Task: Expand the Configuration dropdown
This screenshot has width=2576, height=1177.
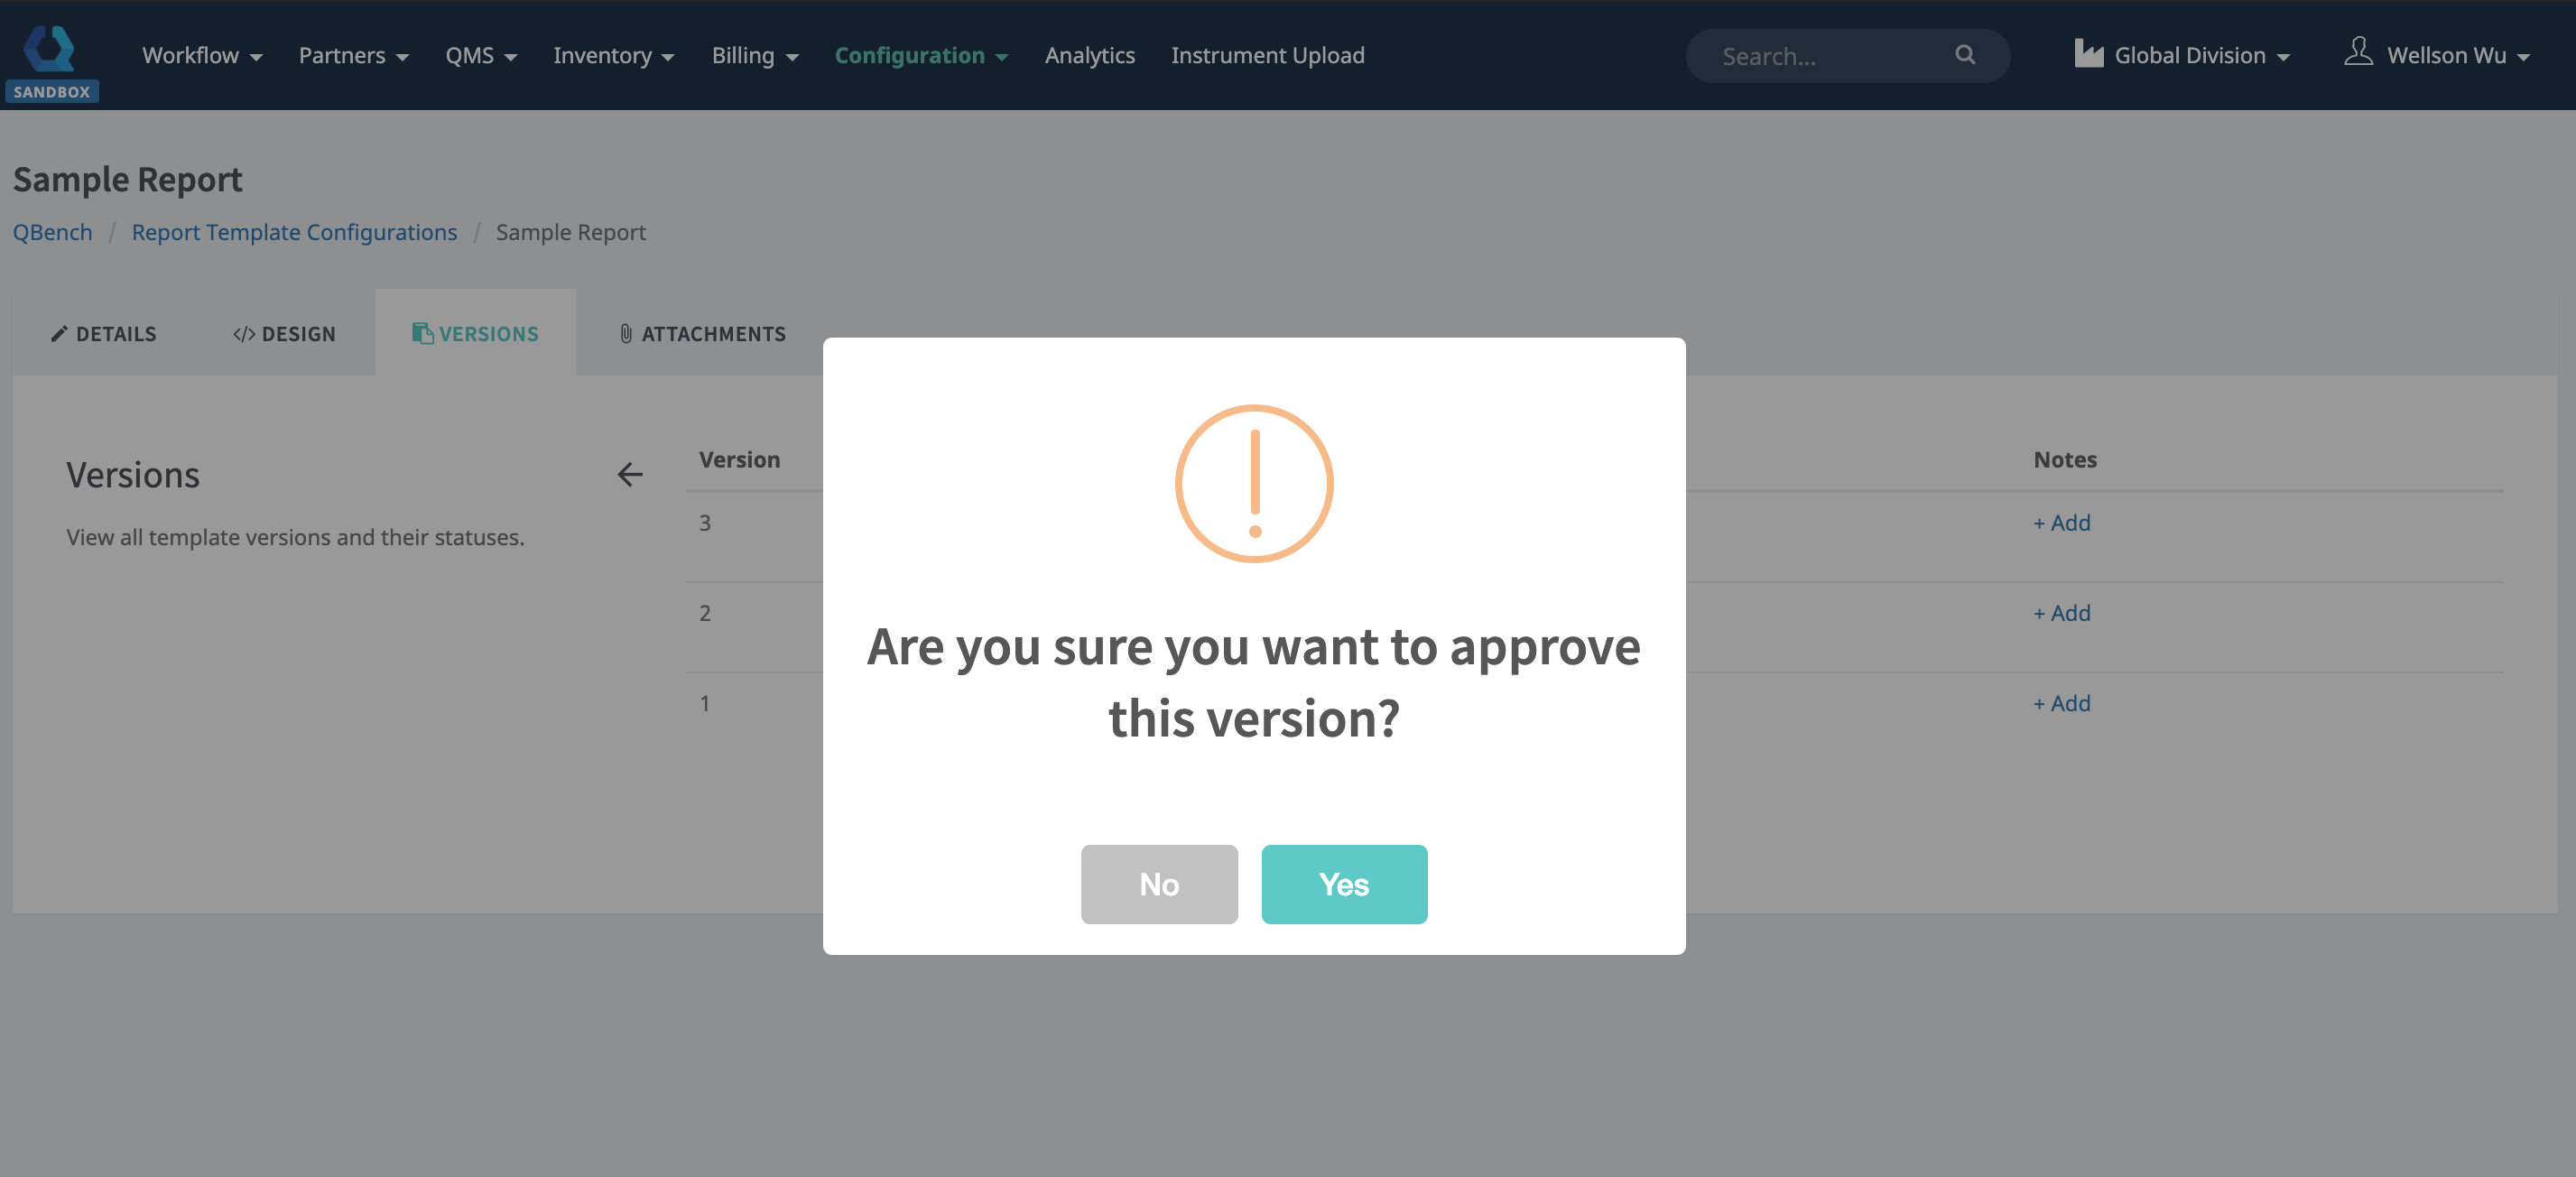Action: (x=920, y=56)
